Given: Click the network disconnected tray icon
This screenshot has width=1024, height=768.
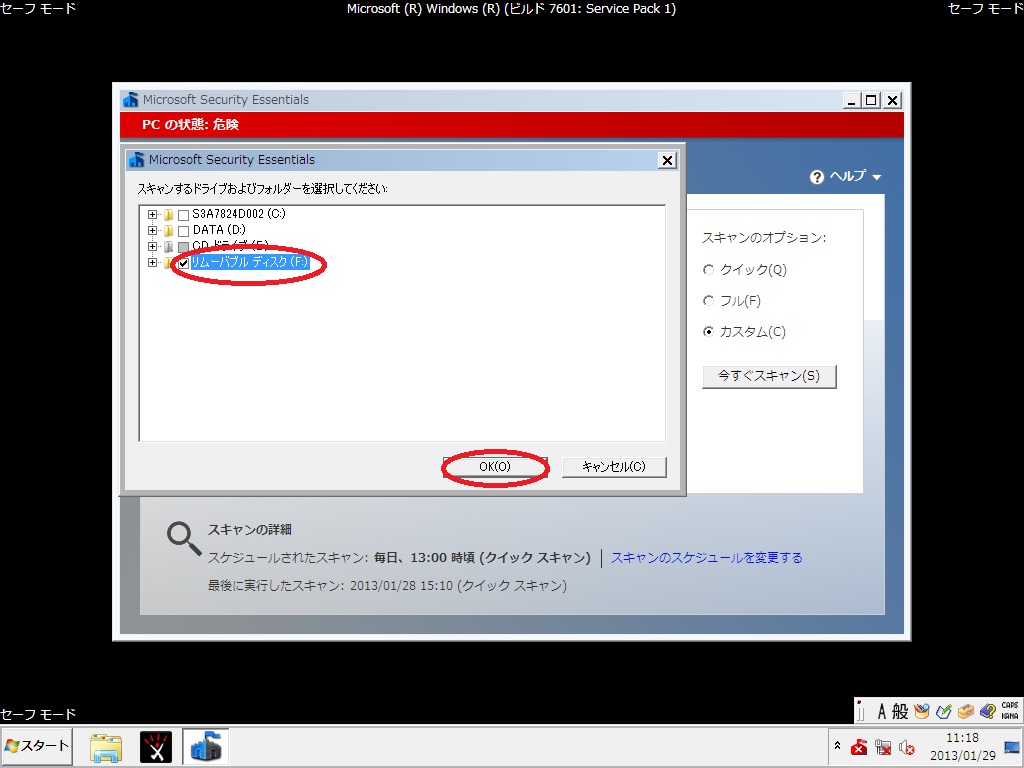Looking at the screenshot, I should click(x=883, y=747).
